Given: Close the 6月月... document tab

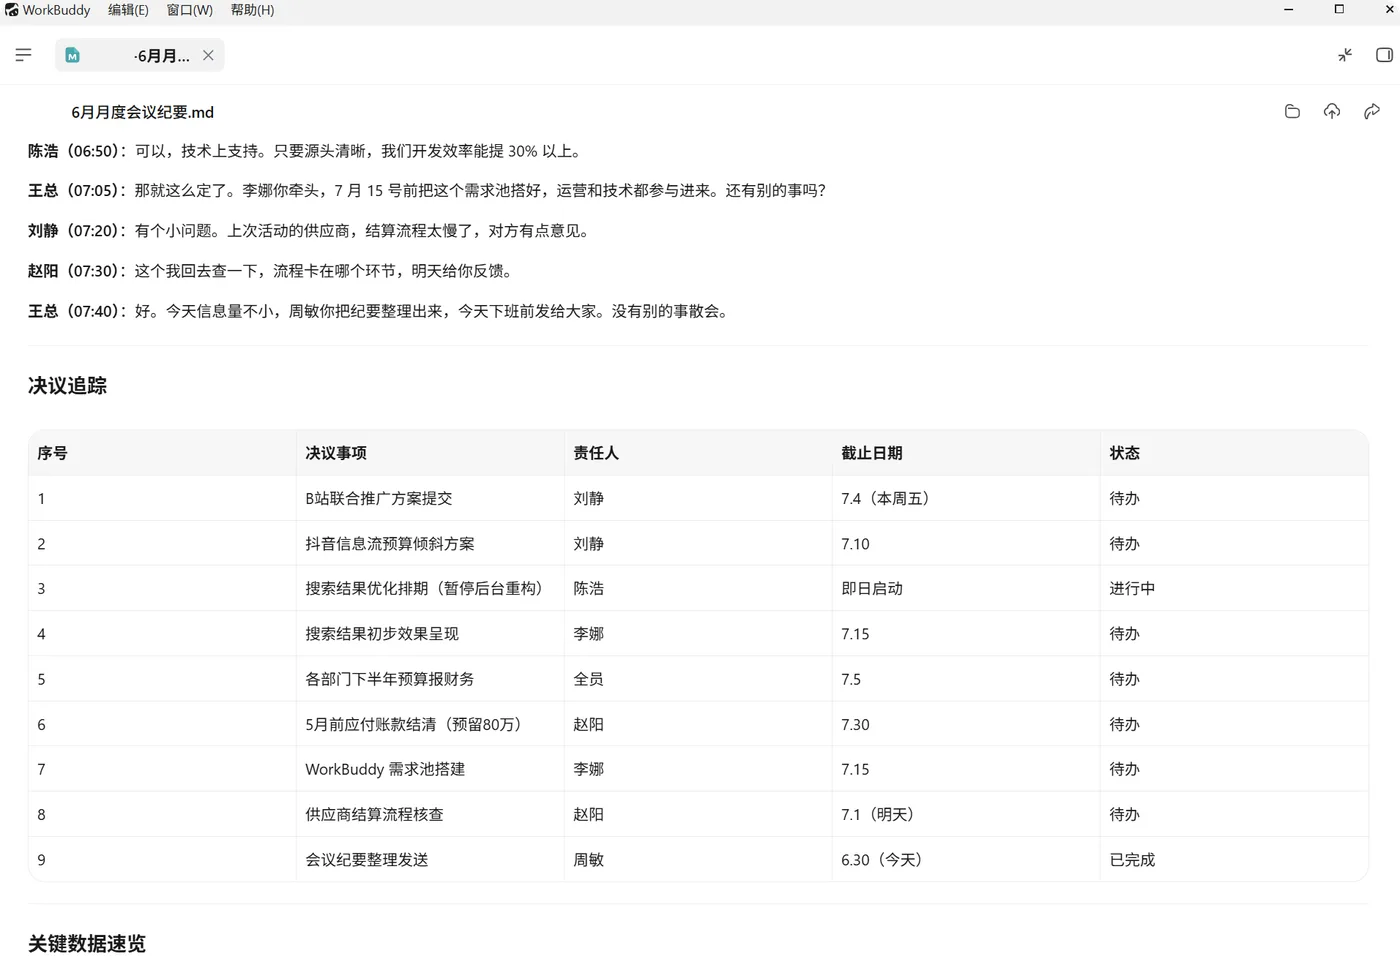Looking at the screenshot, I should coord(208,55).
